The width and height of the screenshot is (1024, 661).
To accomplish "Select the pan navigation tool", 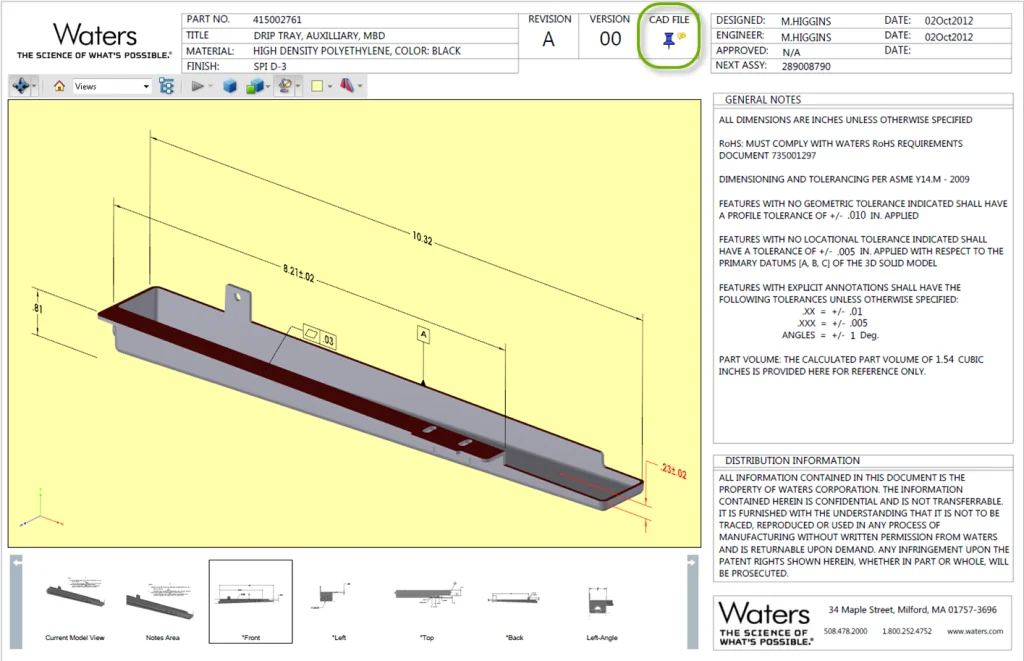I will (x=22, y=86).
